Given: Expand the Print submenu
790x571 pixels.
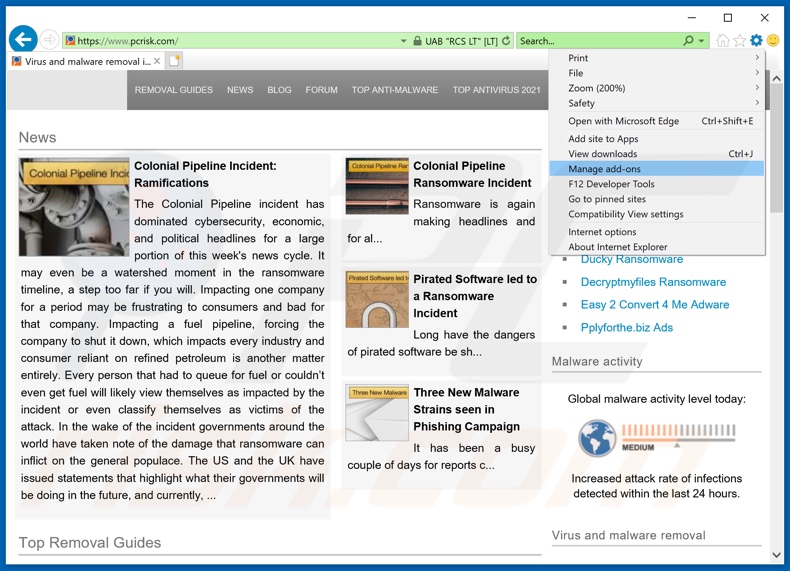Looking at the screenshot, I should point(656,58).
